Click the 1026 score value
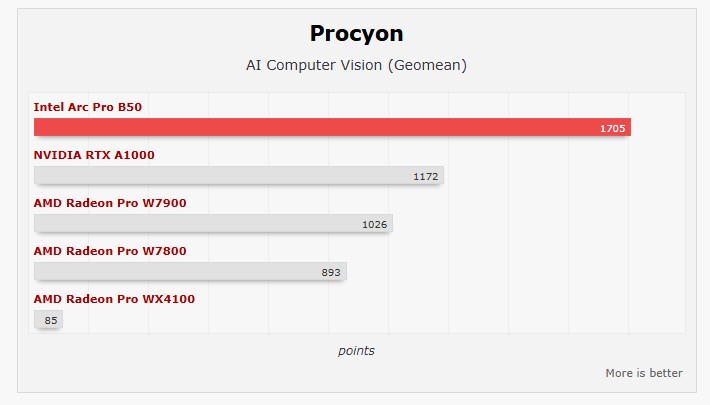Image resolution: width=710 pixels, height=405 pixels. [374, 224]
